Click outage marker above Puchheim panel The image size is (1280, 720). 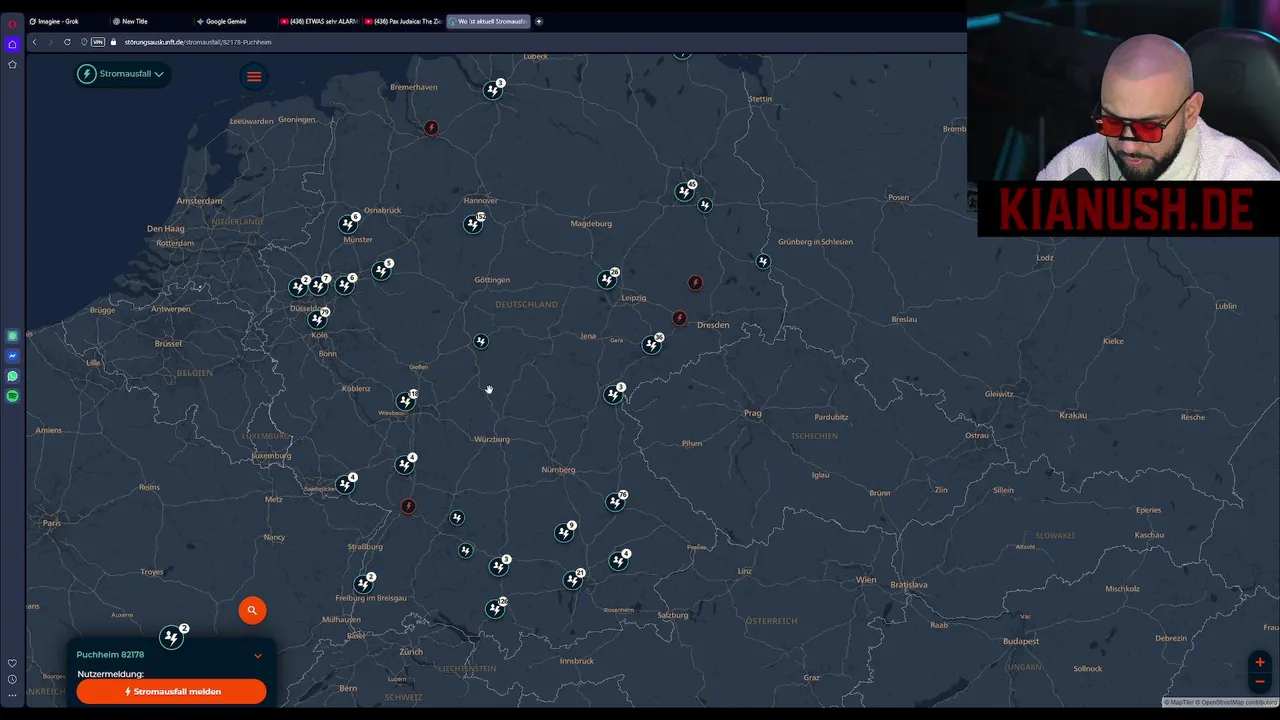coord(173,636)
